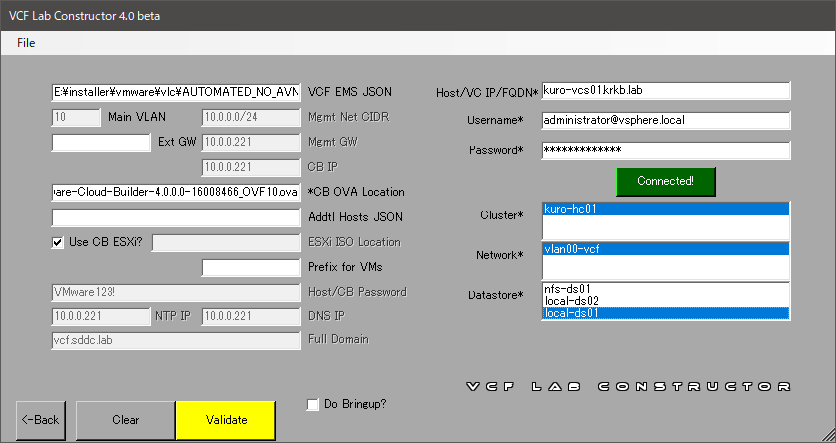Click the Host/VC IP/FQDN field
Image resolution: width=836 pixels, height=443 pixels.
tap(665, 91)
